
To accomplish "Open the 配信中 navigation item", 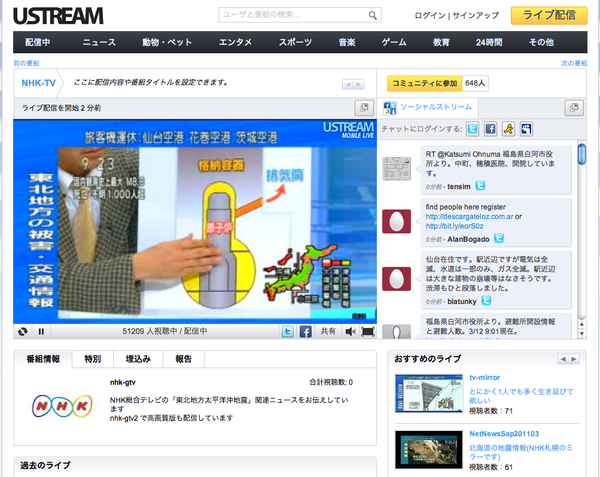I will tap(38, 42).
